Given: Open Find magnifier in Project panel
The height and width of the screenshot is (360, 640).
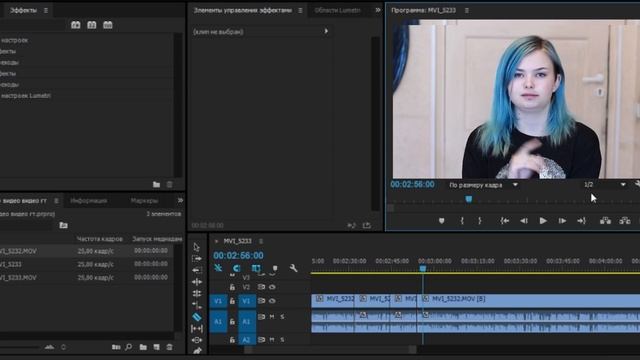Looking at the screenshot, I should point(129,347).
